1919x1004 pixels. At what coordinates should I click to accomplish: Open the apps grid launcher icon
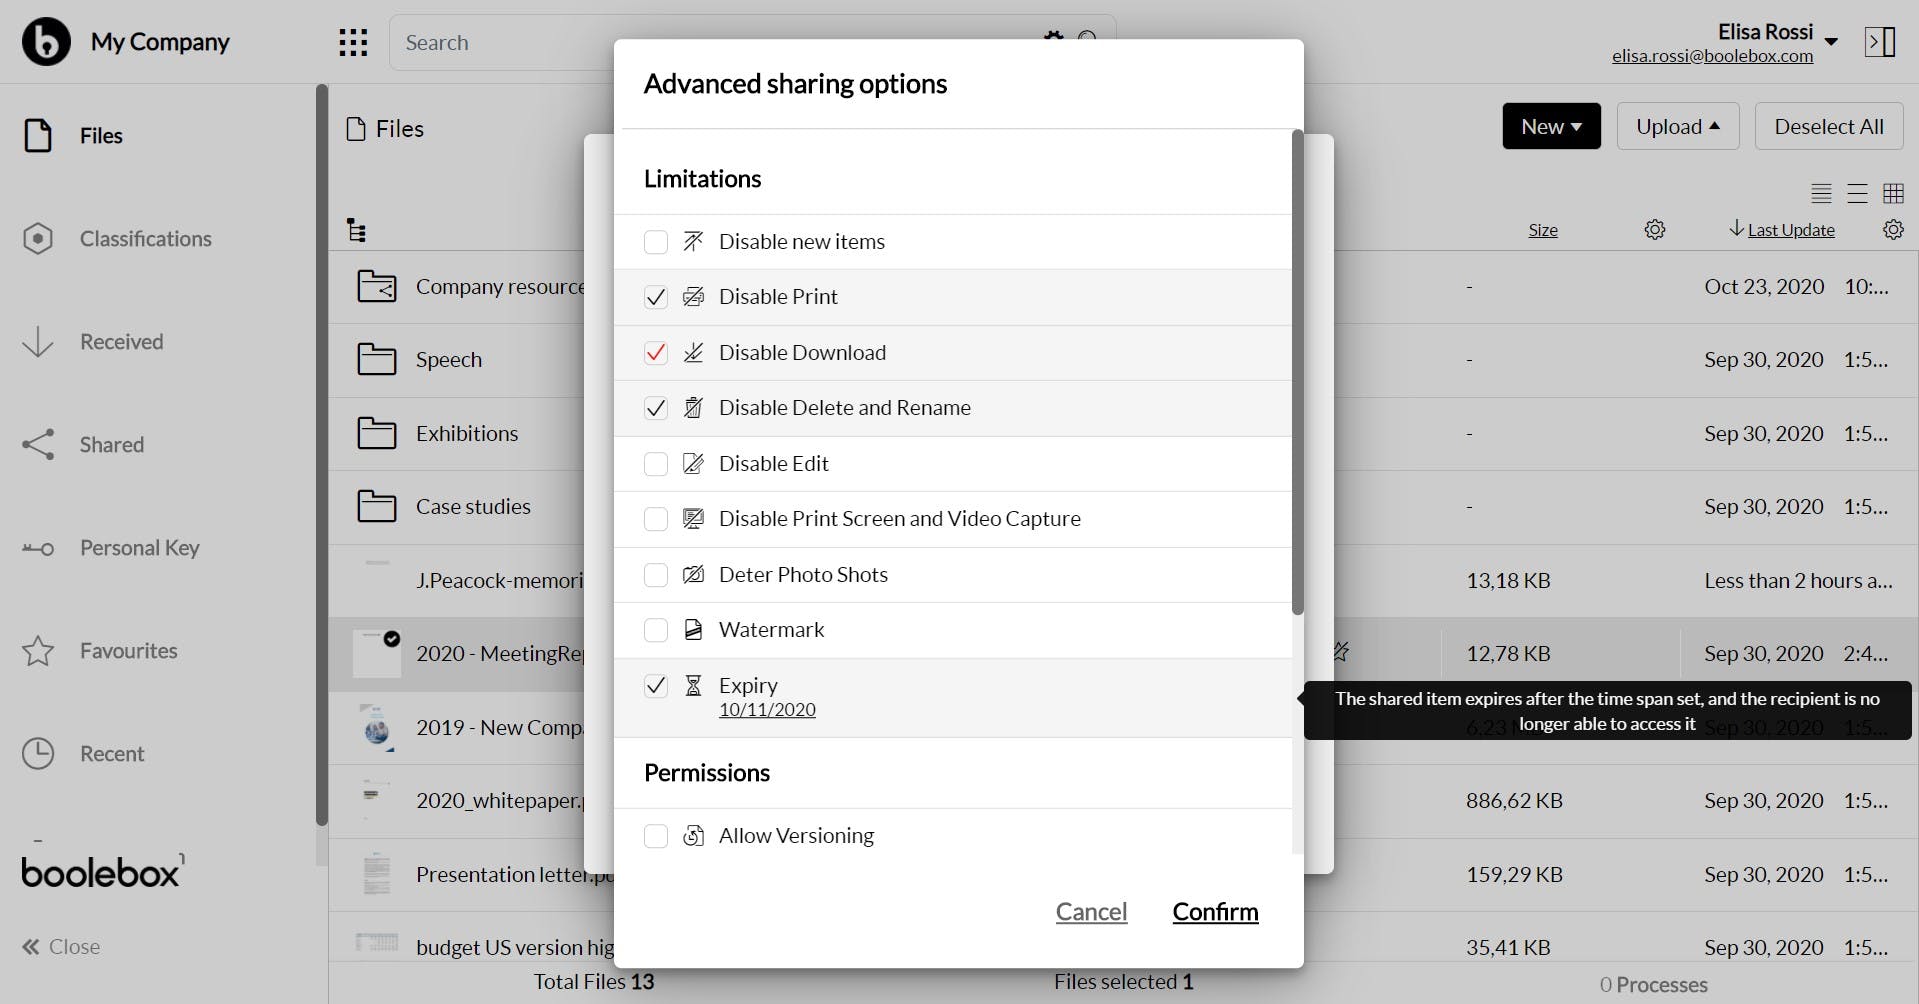(353, 42)
